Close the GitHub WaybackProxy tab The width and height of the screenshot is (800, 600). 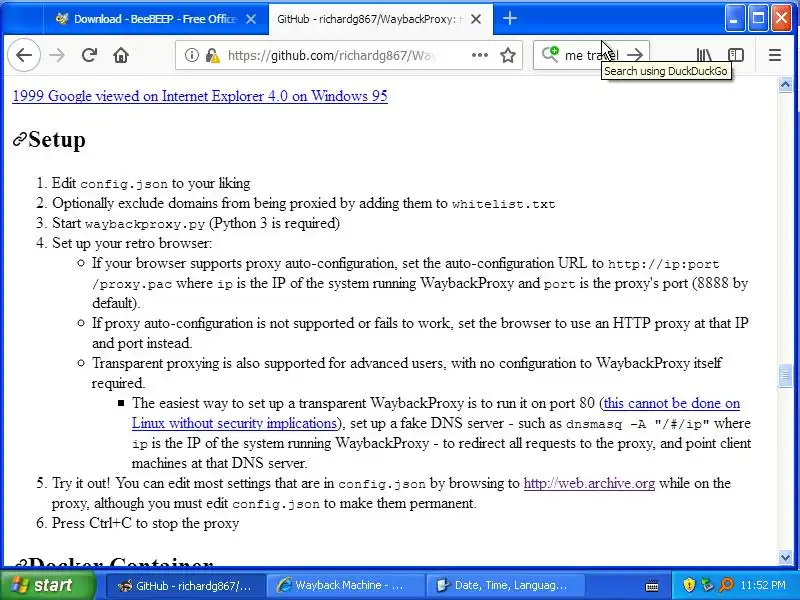476,19
